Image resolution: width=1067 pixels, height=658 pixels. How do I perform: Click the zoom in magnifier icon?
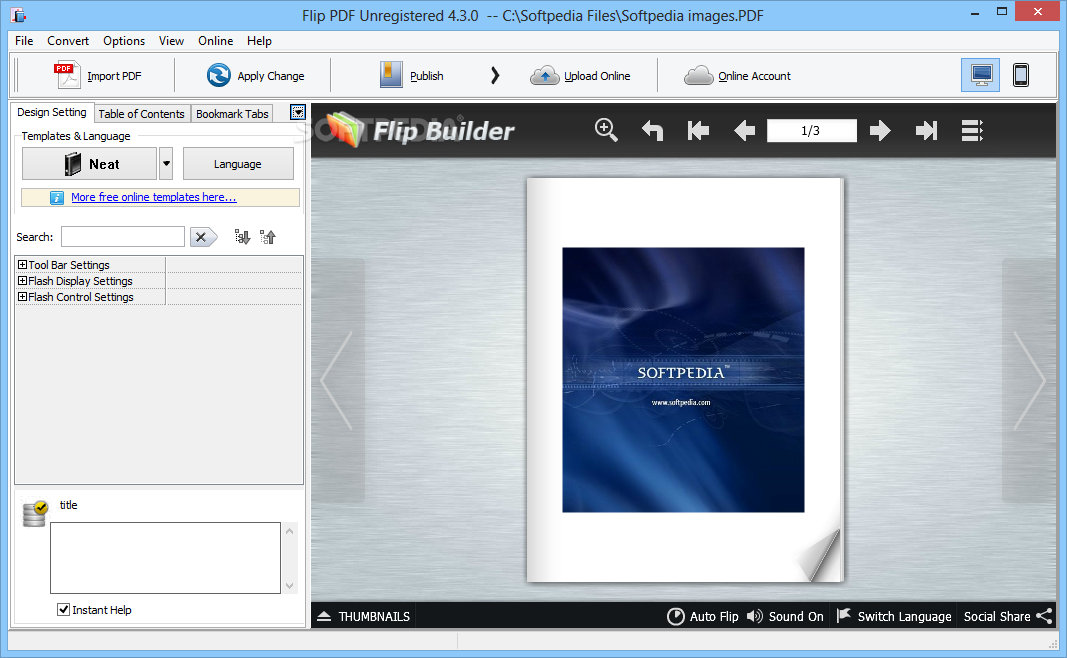click(x=606, y=130)
